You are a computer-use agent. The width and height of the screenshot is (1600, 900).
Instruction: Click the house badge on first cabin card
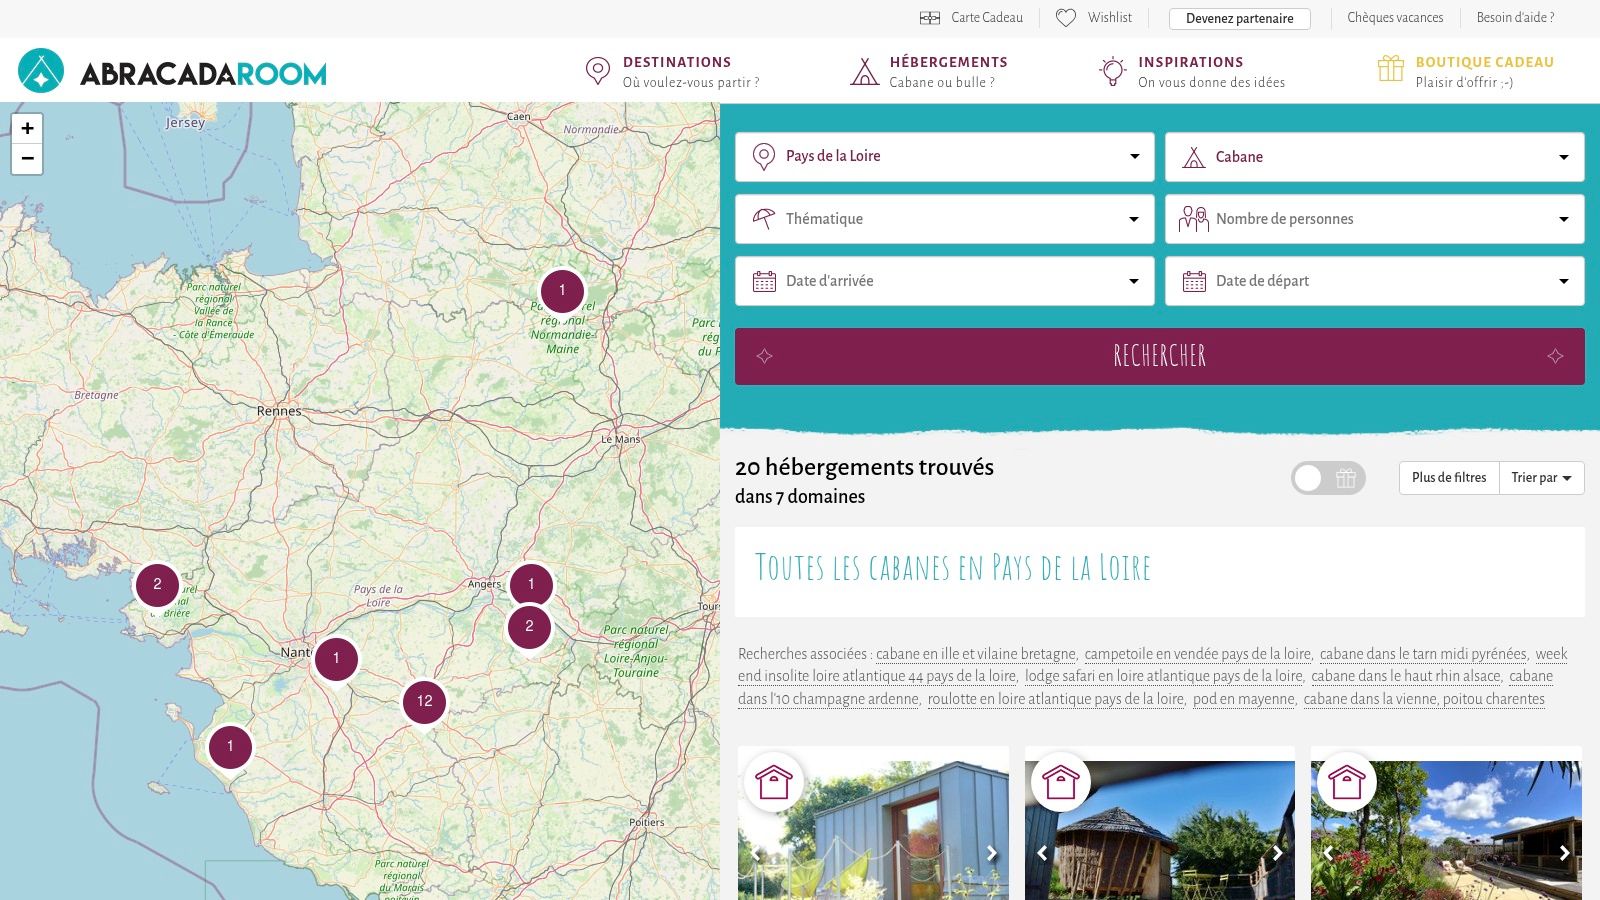point(774,781)
